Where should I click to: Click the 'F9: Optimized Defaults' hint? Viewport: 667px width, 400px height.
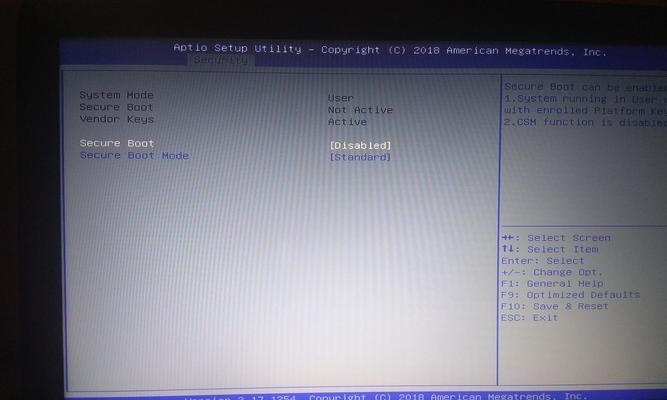(x=570, y=294)
